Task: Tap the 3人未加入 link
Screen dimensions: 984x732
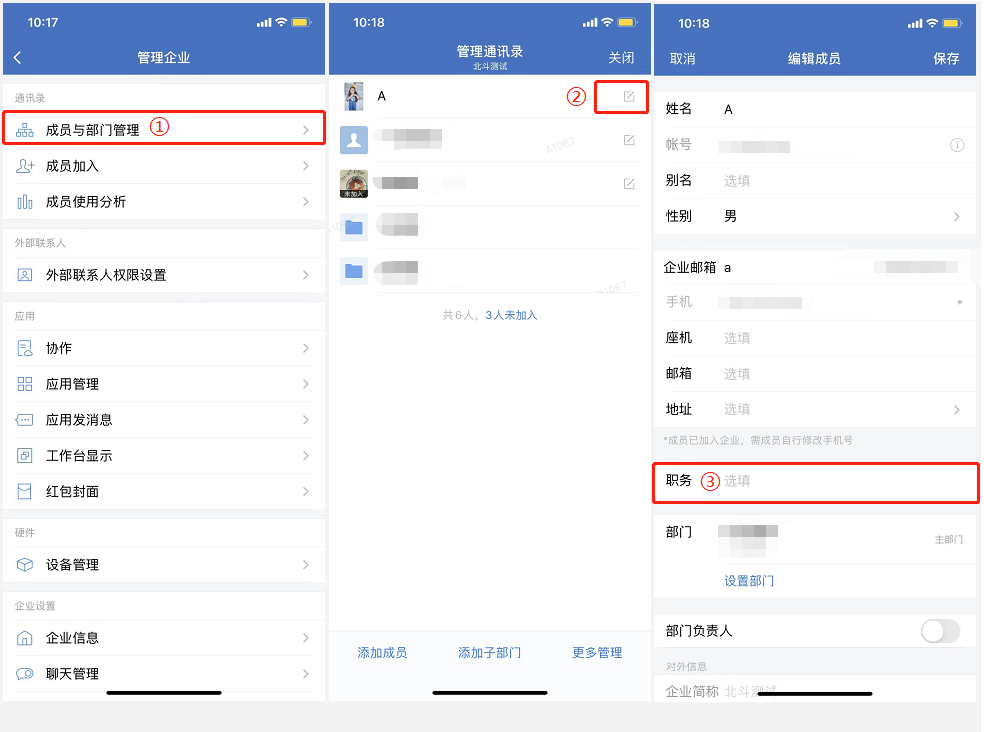Action: pos(511,315)
